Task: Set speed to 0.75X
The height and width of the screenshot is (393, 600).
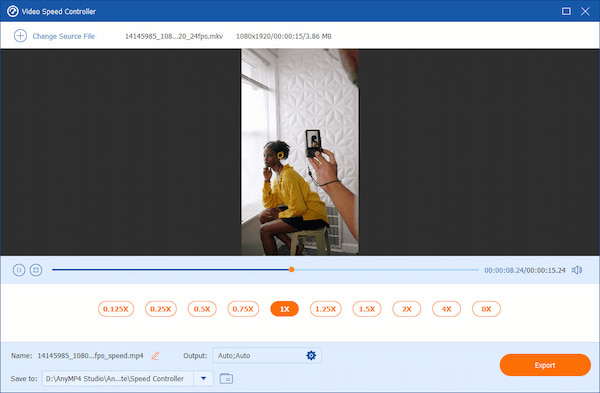Action: (x=243, y=309)
